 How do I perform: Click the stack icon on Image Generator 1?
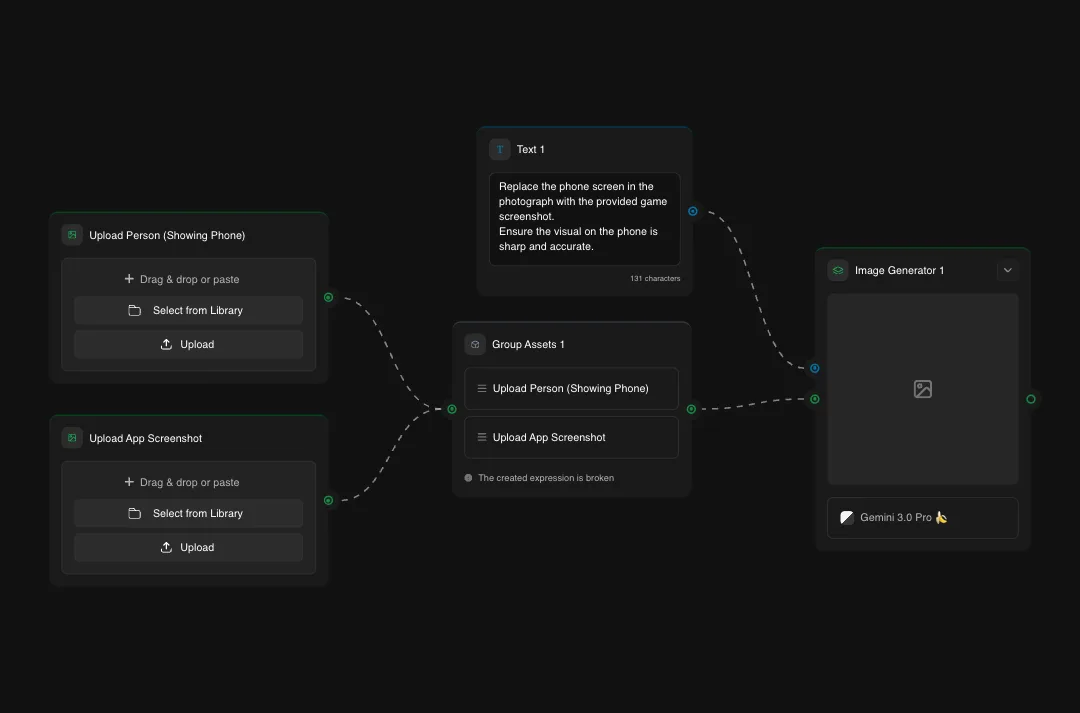click(837, 269)
